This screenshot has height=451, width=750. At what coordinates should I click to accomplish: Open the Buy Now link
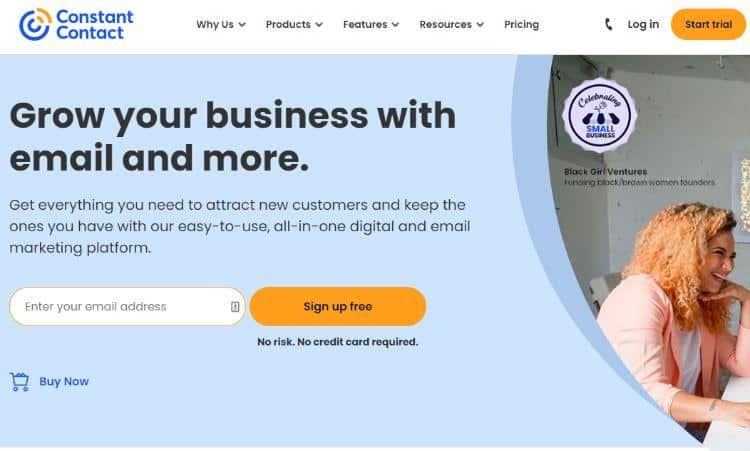64,382
